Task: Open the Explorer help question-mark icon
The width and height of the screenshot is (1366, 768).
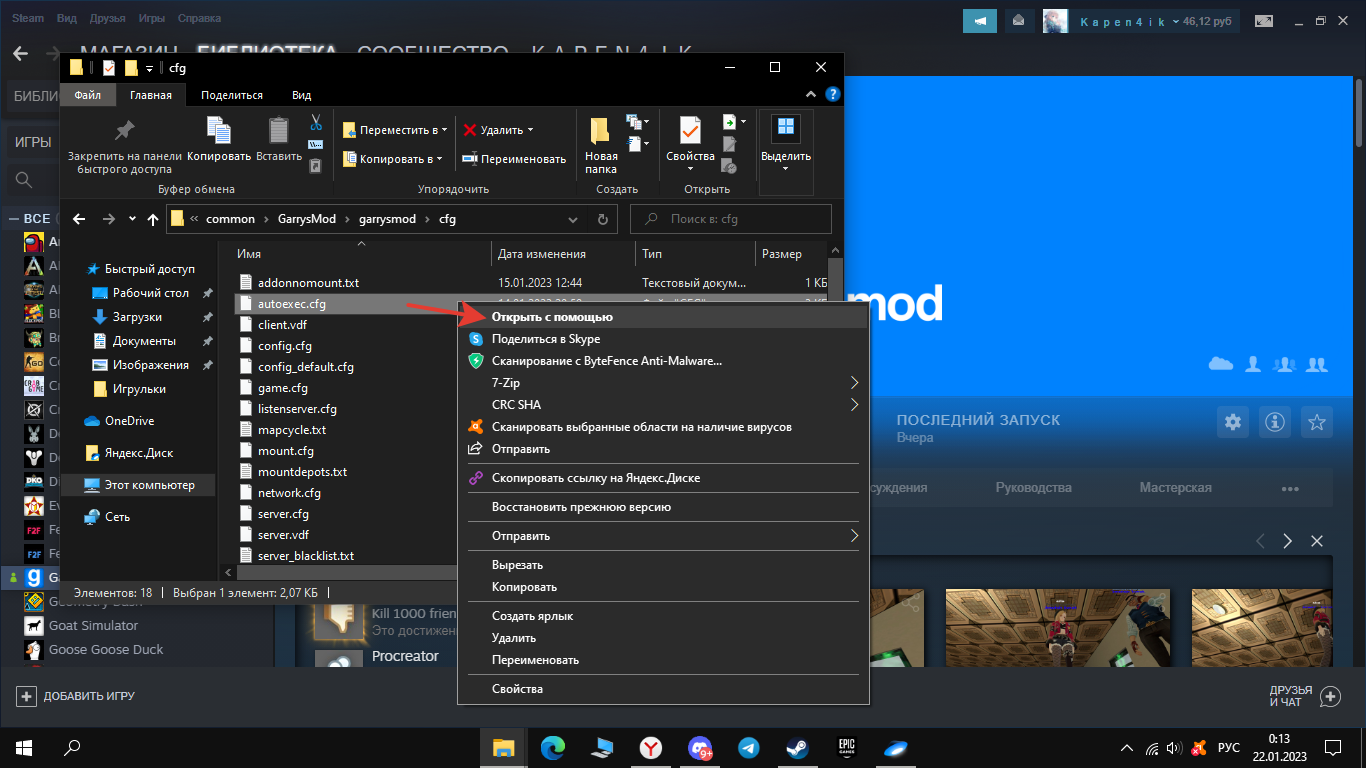Action: point(833,95)
